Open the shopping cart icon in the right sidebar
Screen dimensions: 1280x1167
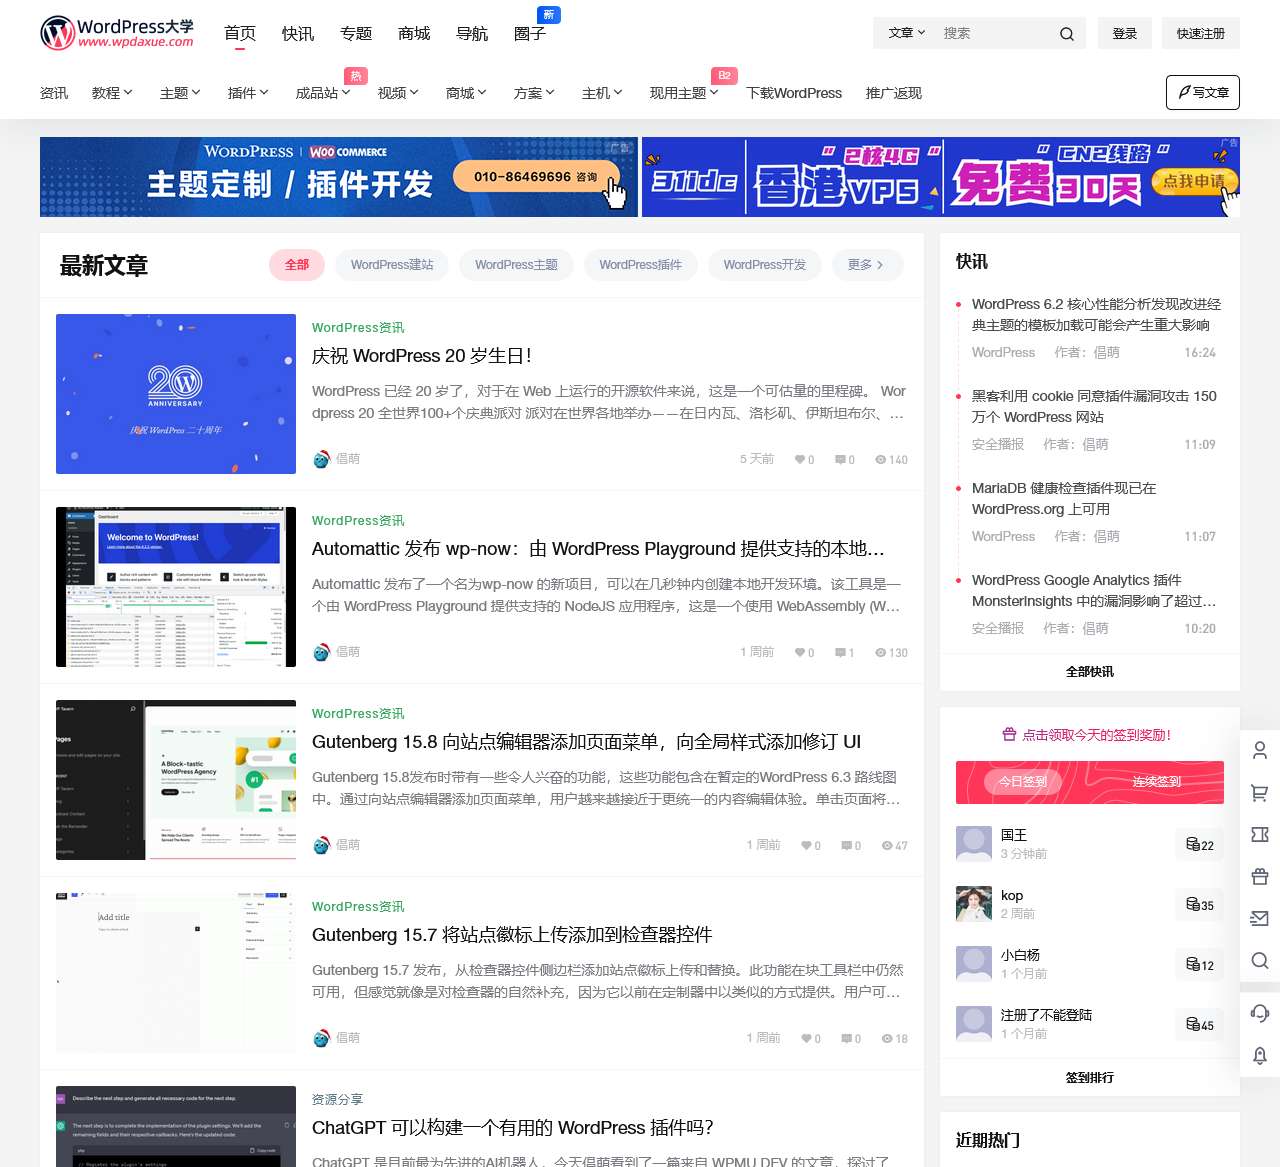coord(1260,793)
